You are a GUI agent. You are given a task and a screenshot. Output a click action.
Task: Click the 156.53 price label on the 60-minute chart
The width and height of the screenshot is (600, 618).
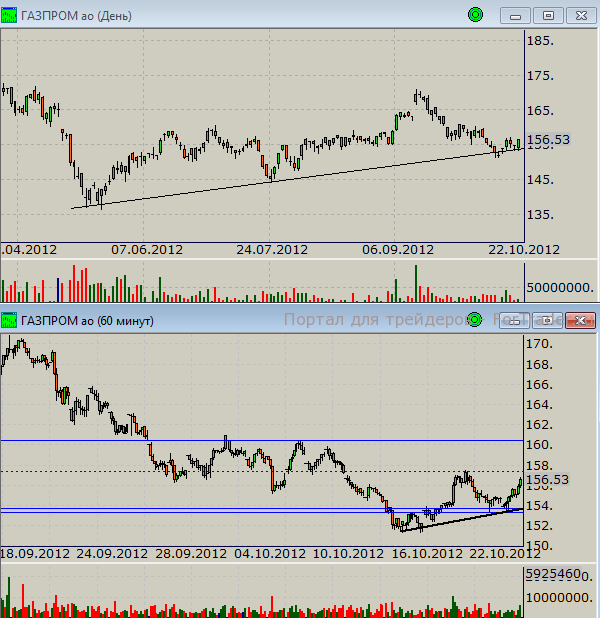548,480
